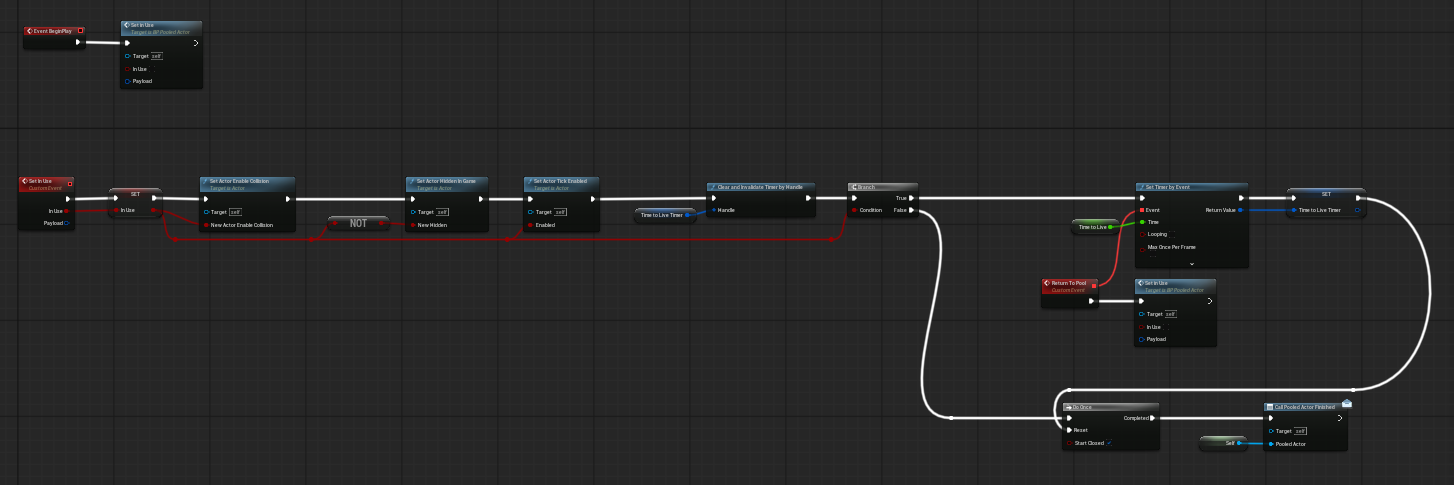The height and width of the screenshot is (485, 1454).
Task: Click the Branch node's True output pin
Action: click(x=911, y=198)
